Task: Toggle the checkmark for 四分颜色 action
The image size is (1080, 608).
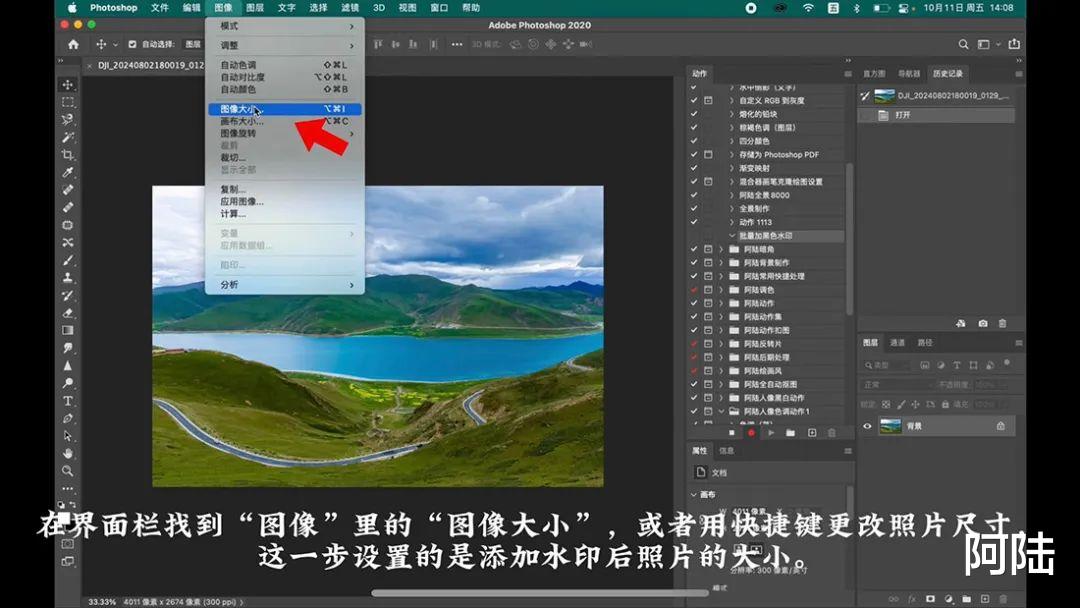Action: point(694,141)
